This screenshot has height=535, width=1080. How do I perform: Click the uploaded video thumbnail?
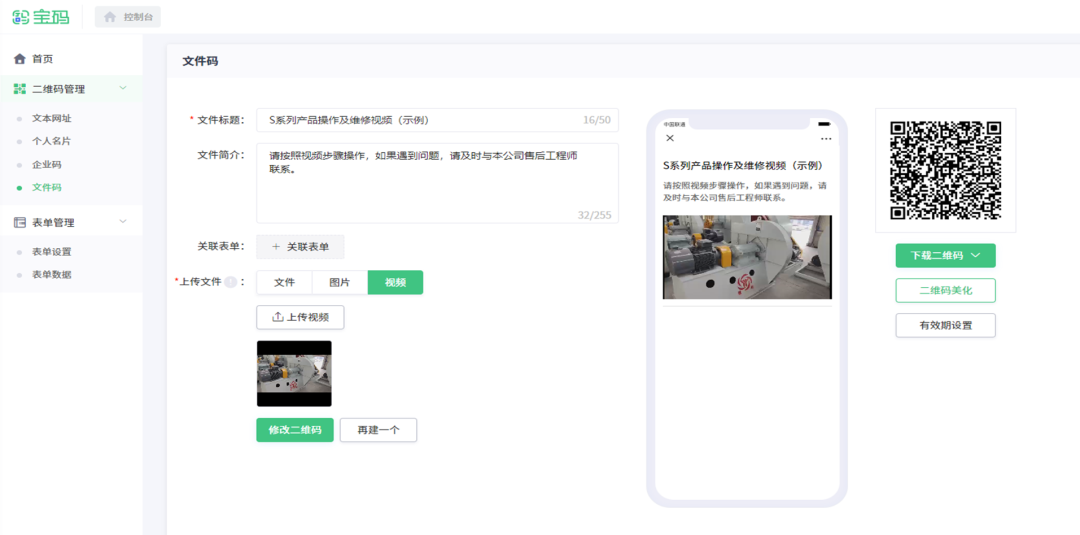(x=294, y=373)
